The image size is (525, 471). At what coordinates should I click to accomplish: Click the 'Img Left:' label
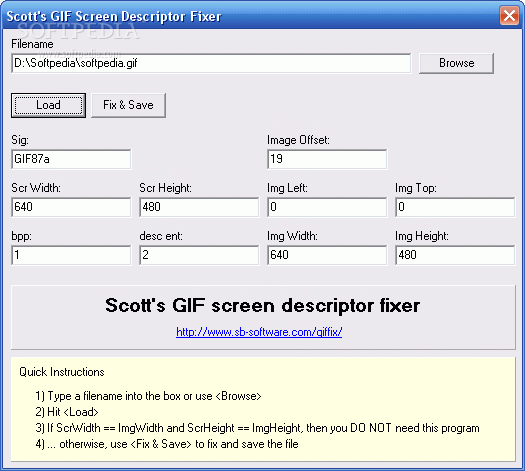click(287, 188)
